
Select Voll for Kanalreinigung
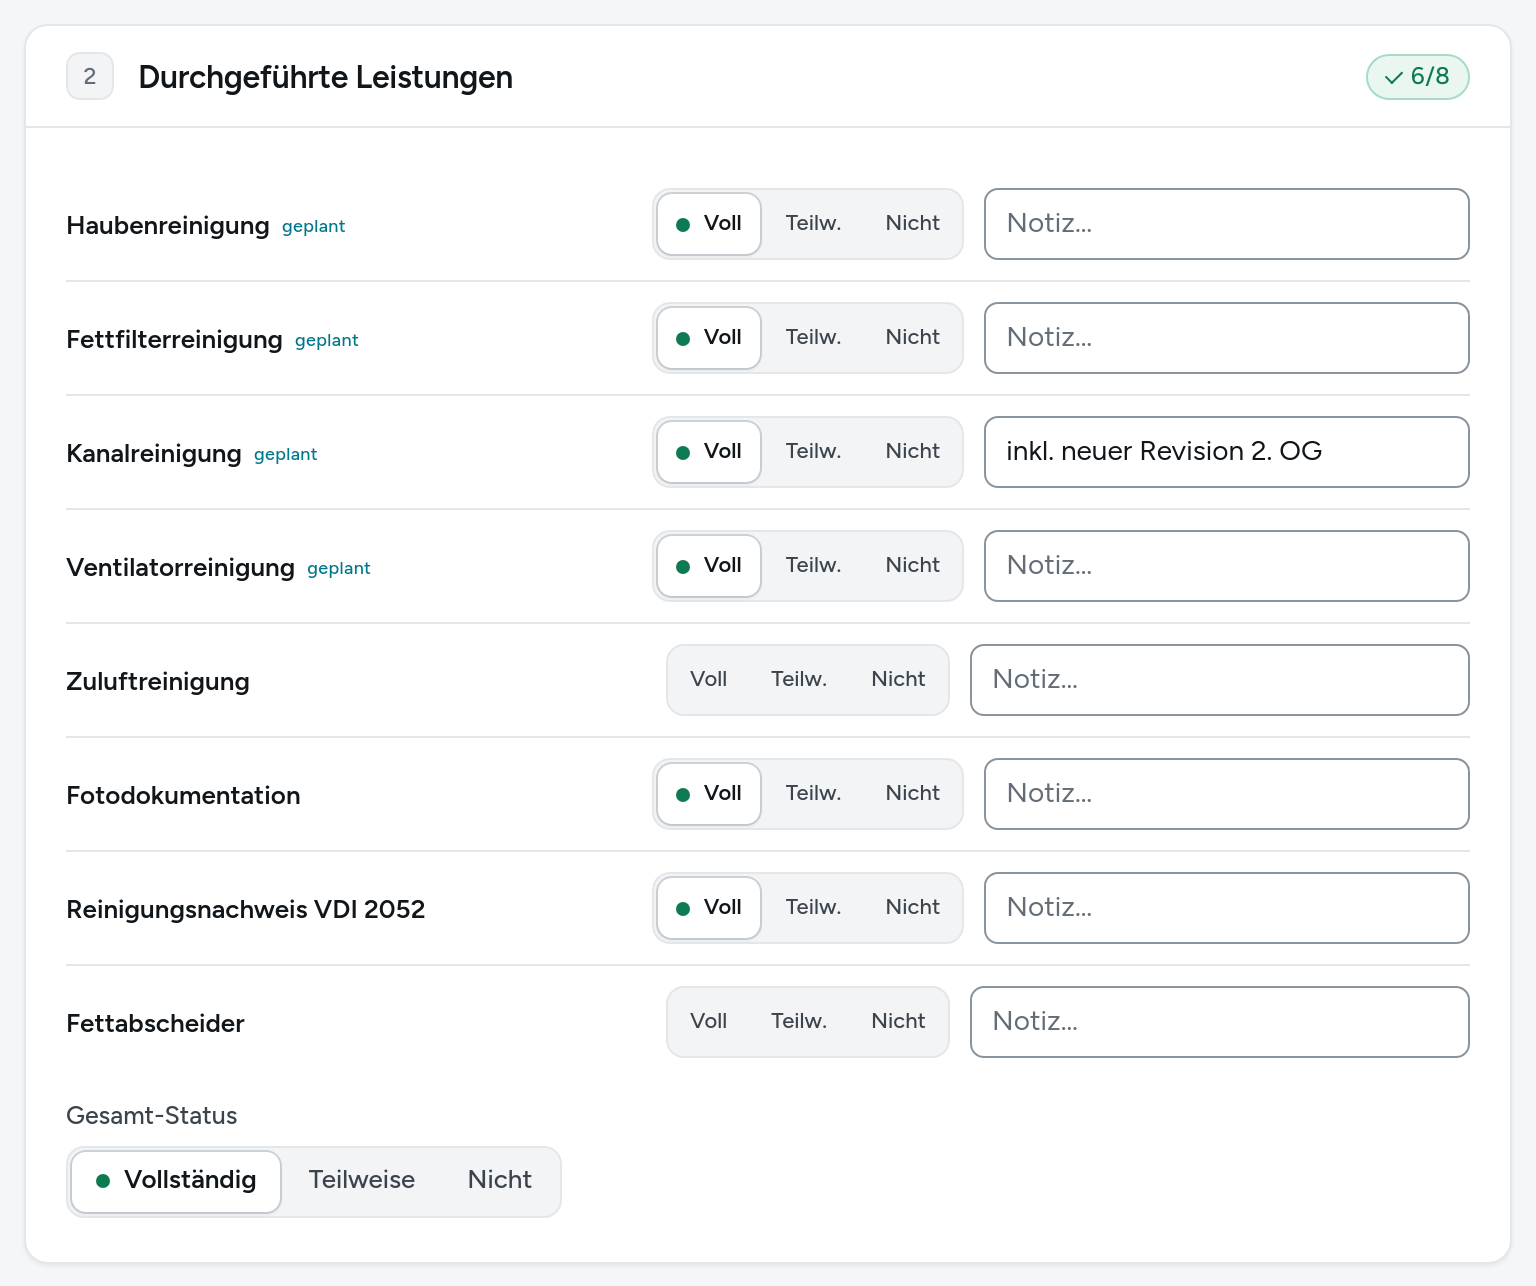click(x=709, y=452)
